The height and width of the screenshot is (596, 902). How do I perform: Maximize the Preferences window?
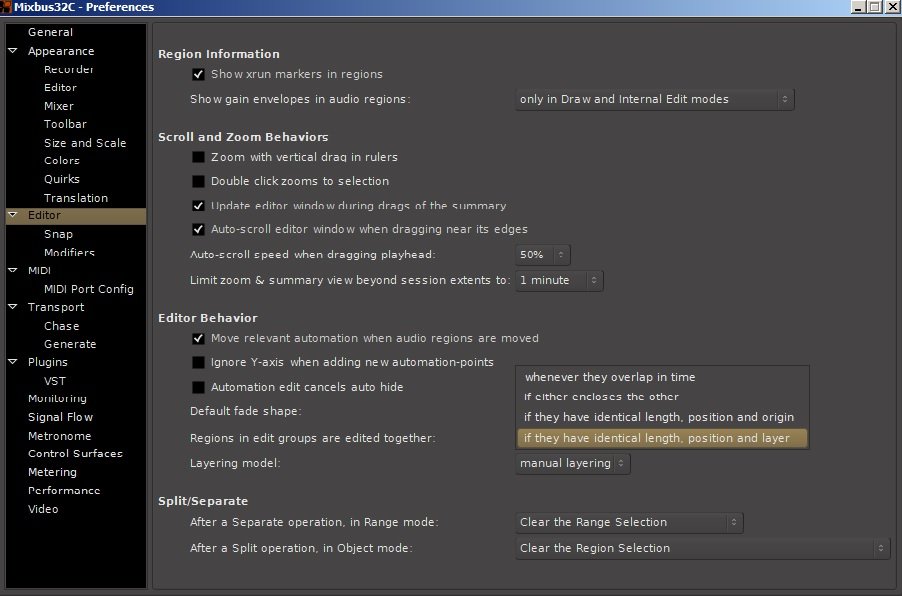874,7
